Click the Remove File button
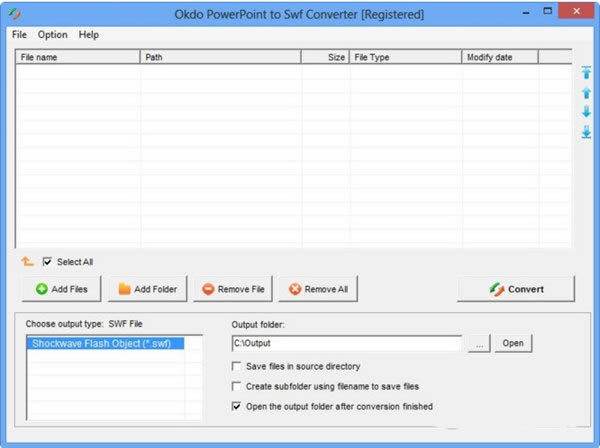The width and height of the screenshot is (600, 448). point(233,289)
